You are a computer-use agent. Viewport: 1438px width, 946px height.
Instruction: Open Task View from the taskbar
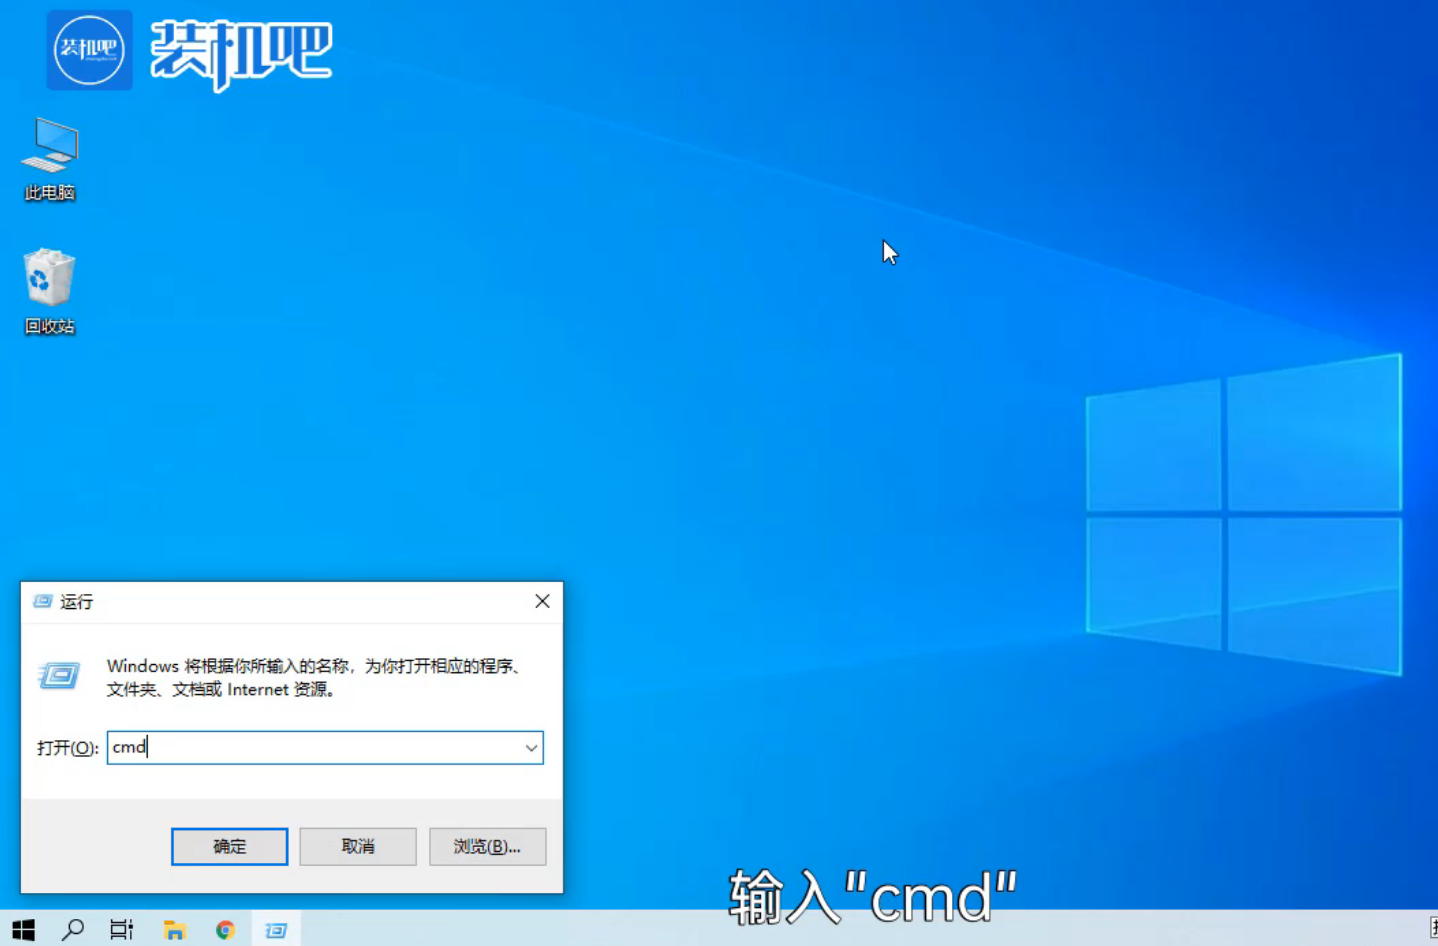tap(121, 929)
